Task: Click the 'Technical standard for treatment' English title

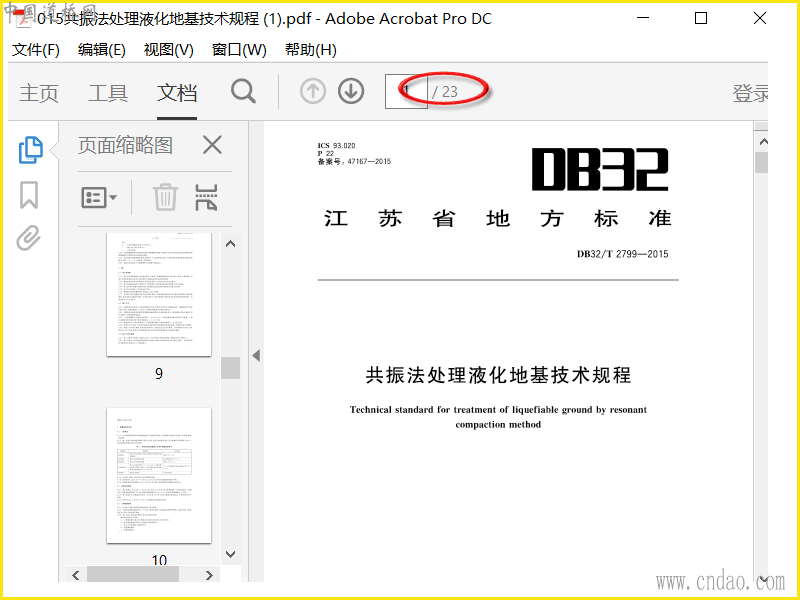Action: point(498,417)
